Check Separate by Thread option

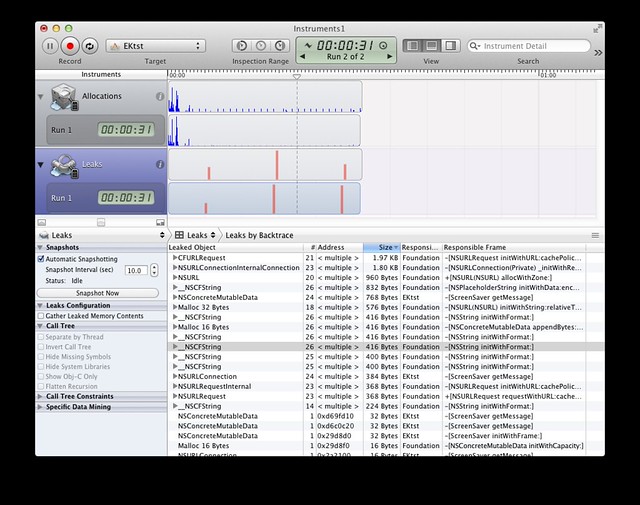(x=41, y=337)
